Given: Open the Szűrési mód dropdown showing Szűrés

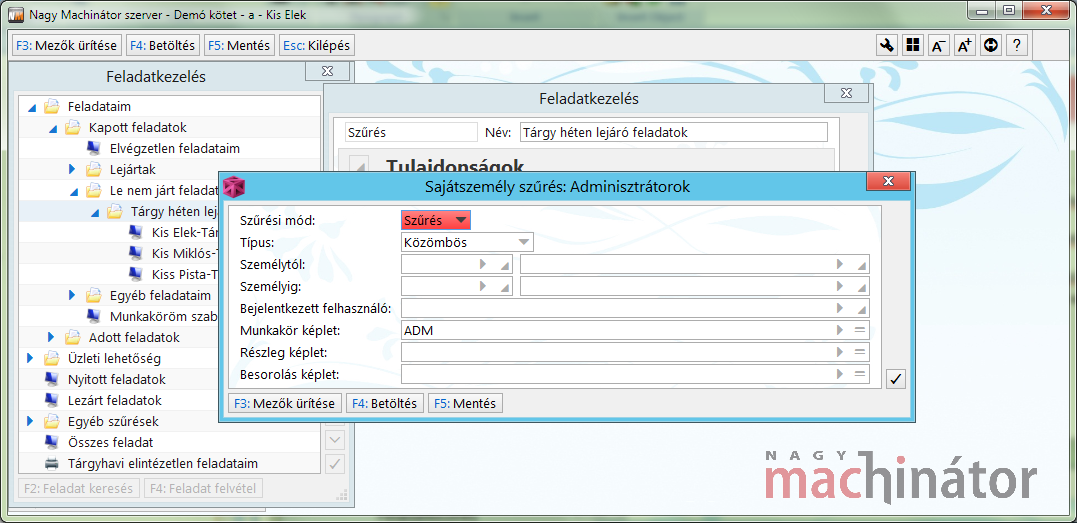Looking at the screenshot, I should click(x=435, y=220).
